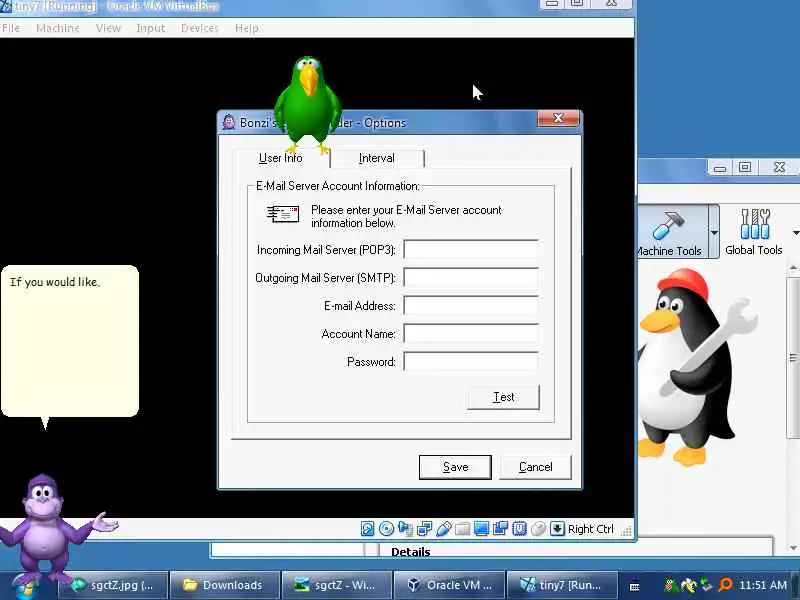Viewport: 800px width, 600px height.
Task: Click the video capture icon in VM status bar
Action: pyautogui.click(x=500, y=529)
